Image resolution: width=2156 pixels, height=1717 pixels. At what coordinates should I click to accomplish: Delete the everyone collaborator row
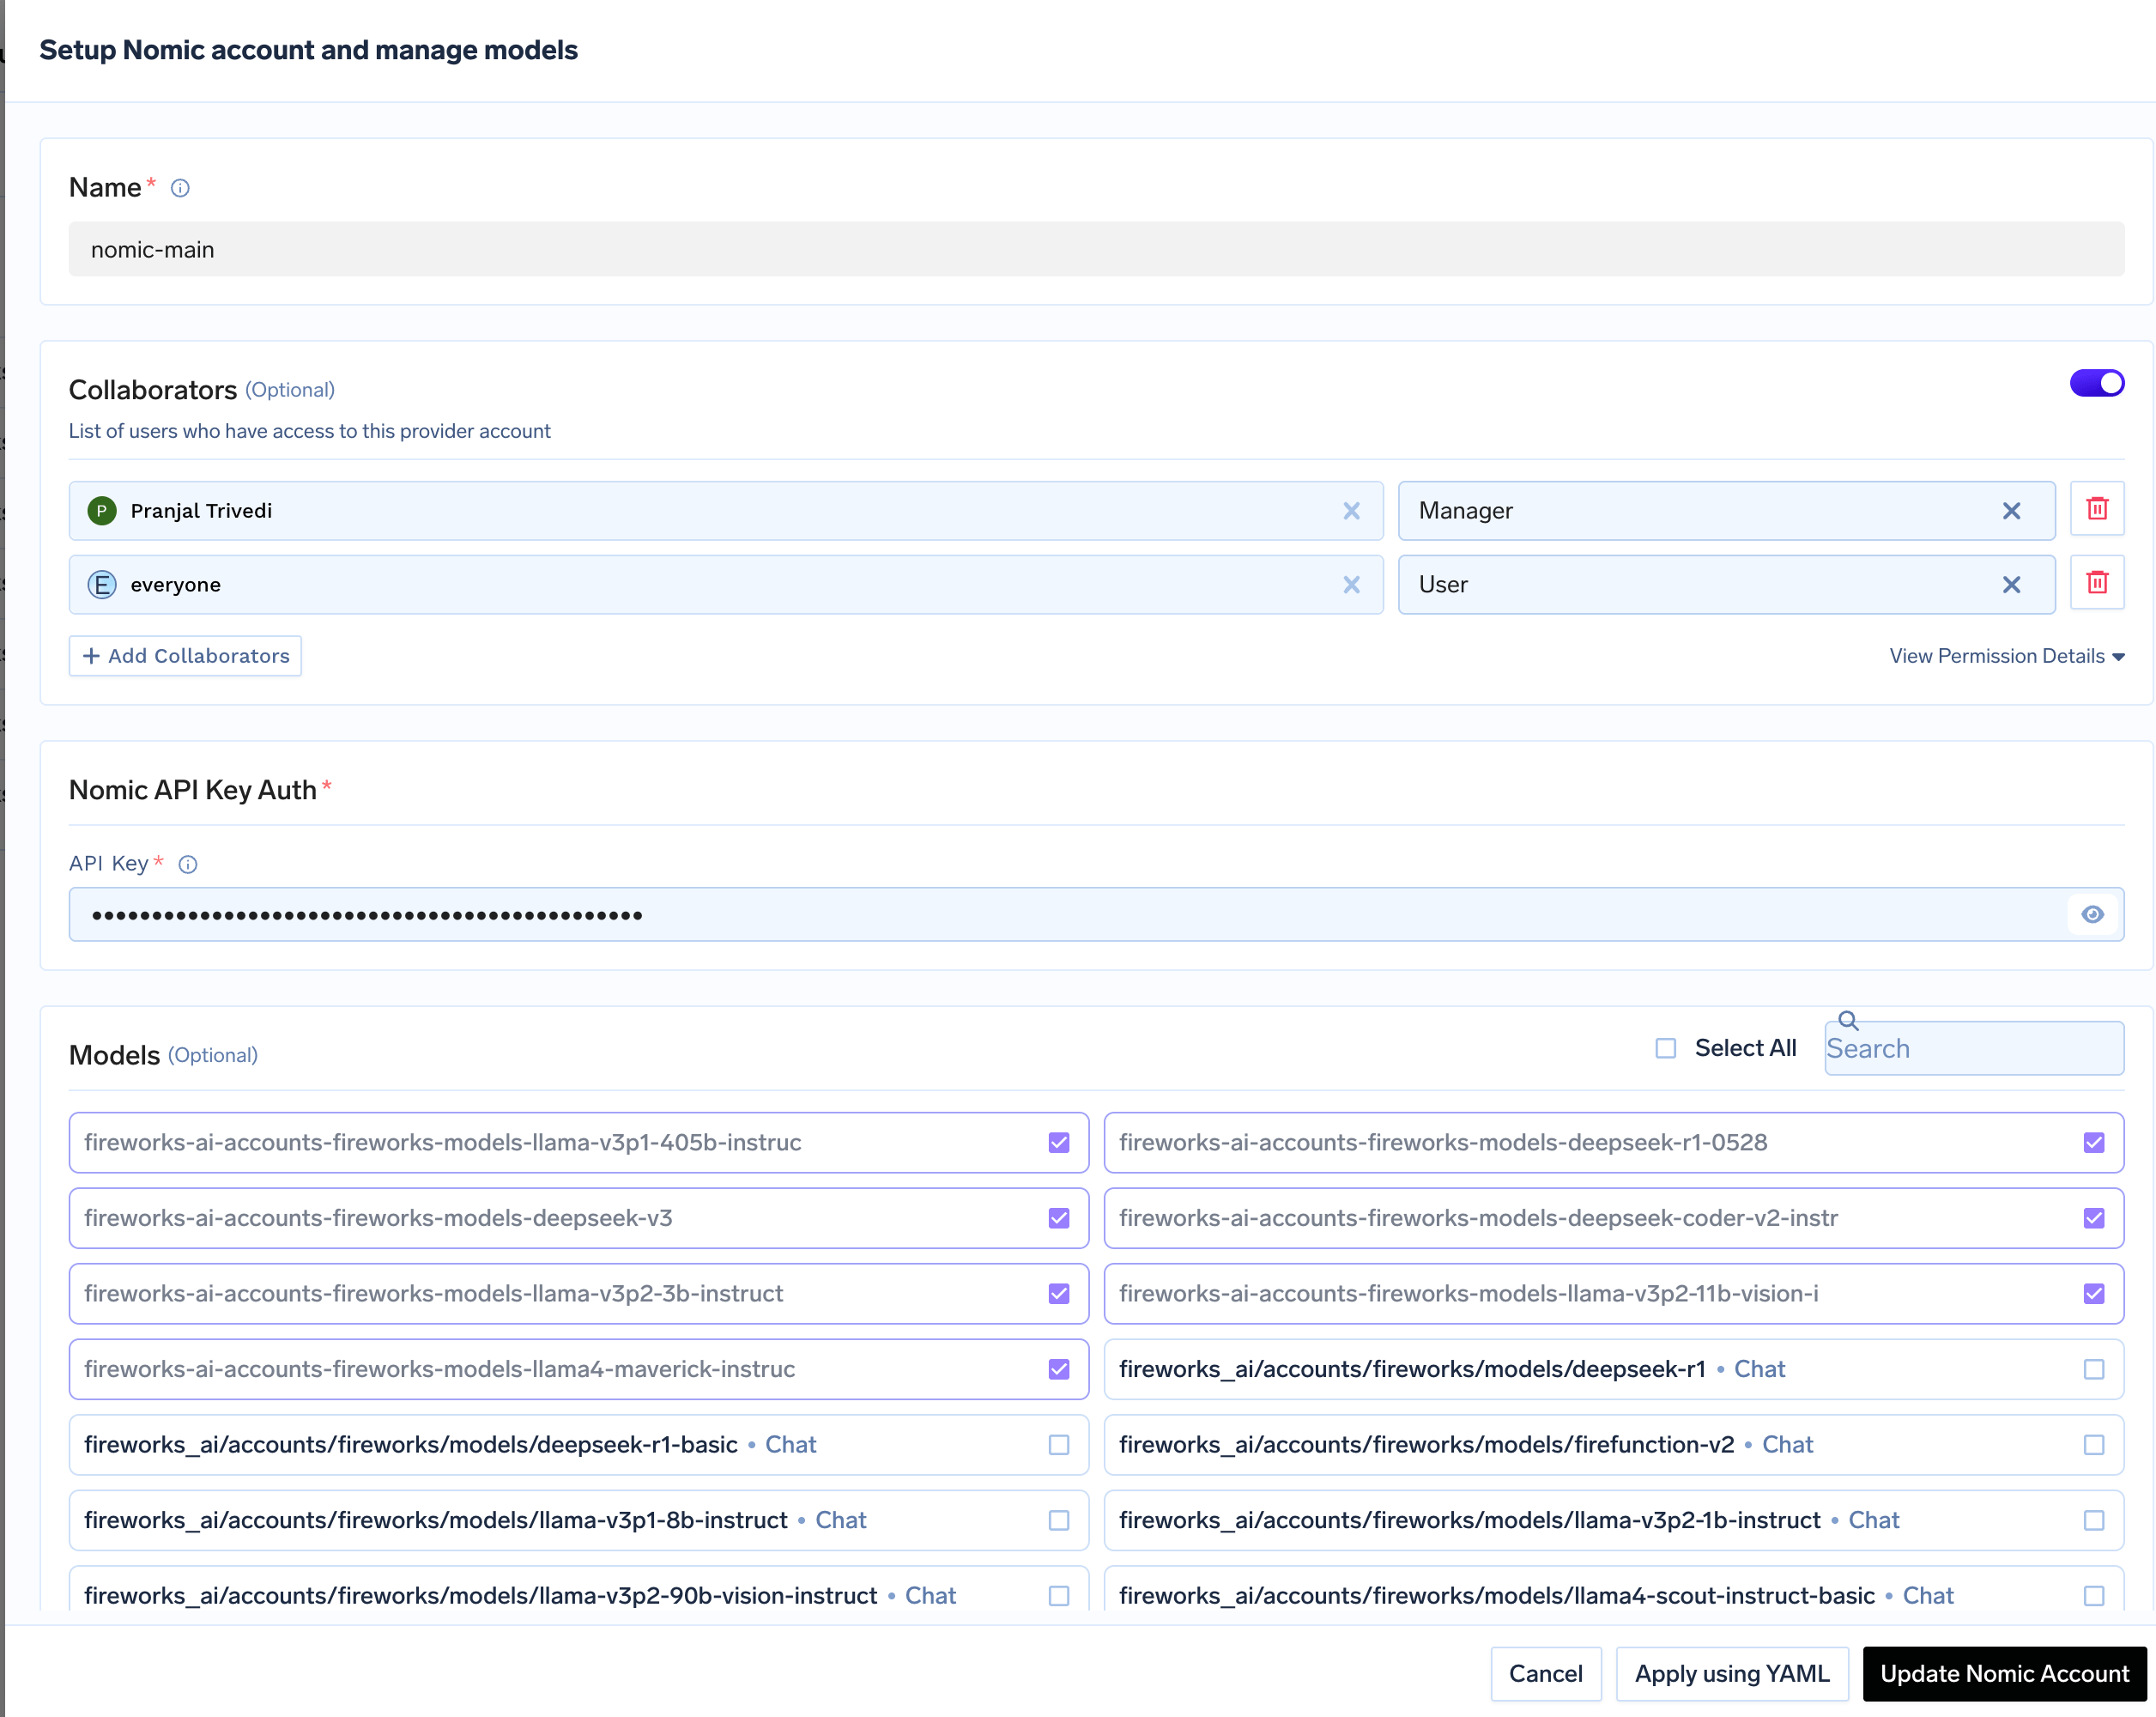[2097, 583]
